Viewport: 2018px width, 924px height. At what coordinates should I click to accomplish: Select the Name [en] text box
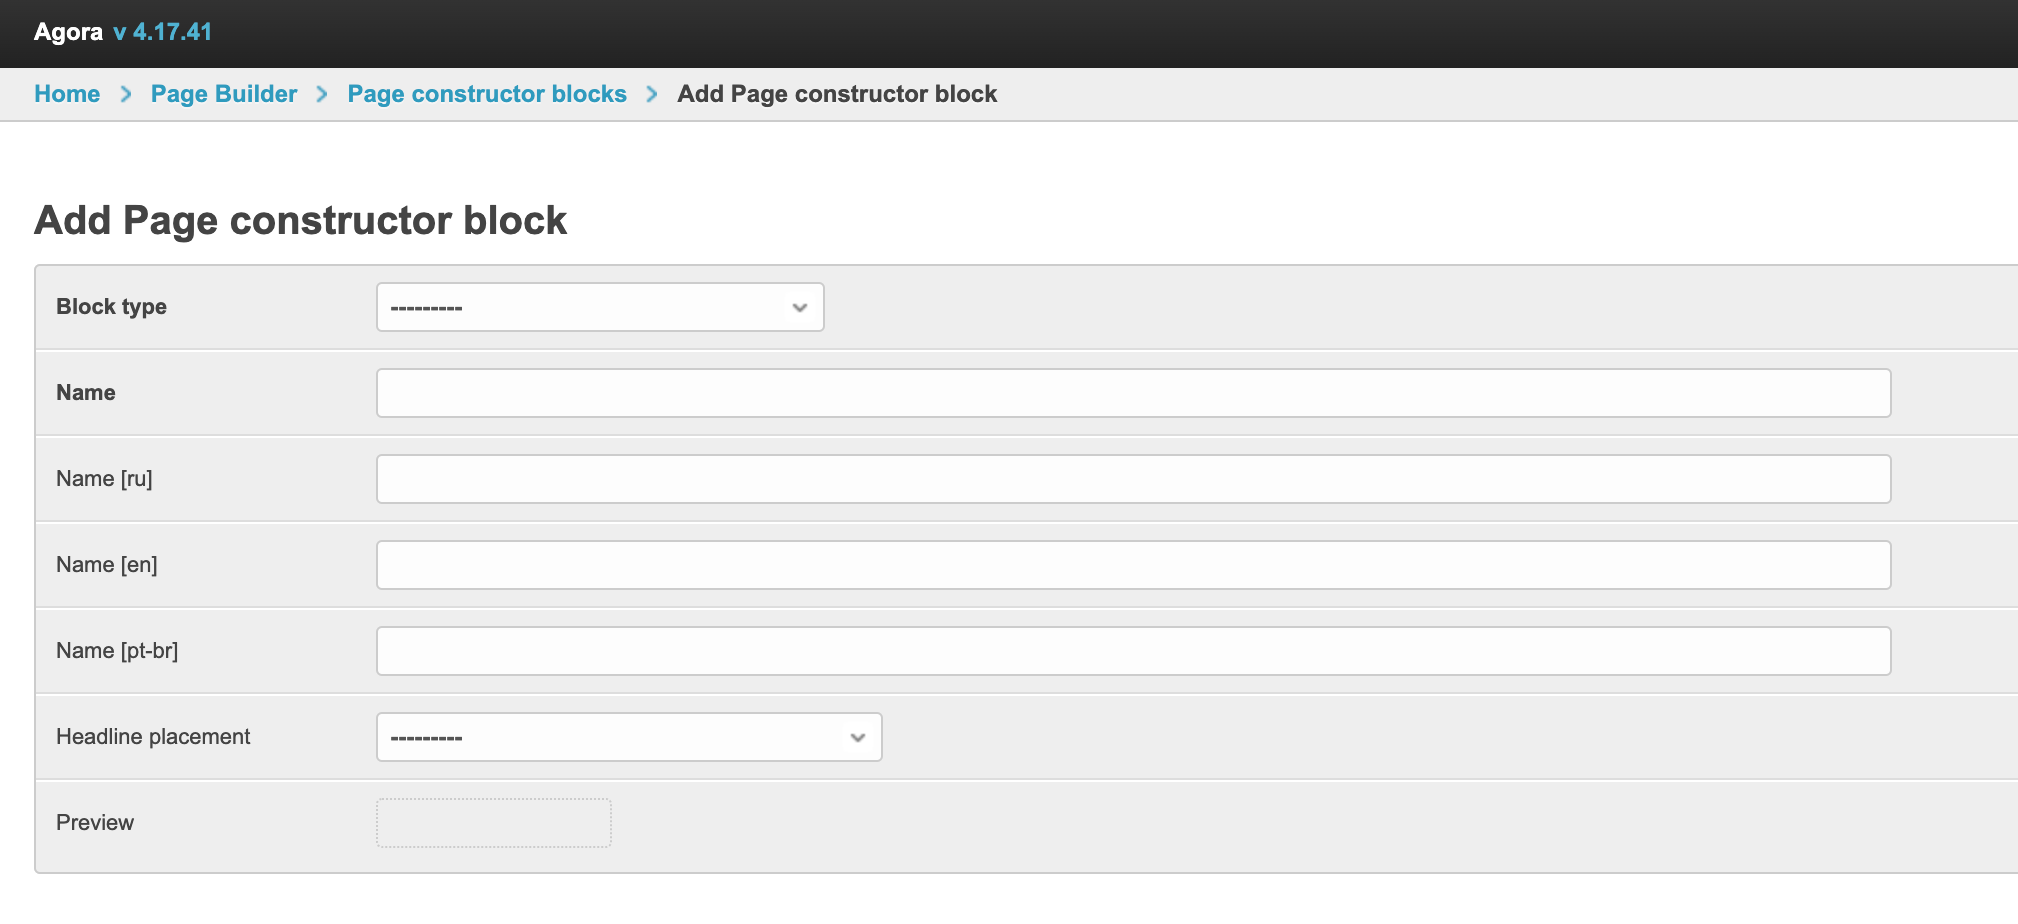point(1133,565)
